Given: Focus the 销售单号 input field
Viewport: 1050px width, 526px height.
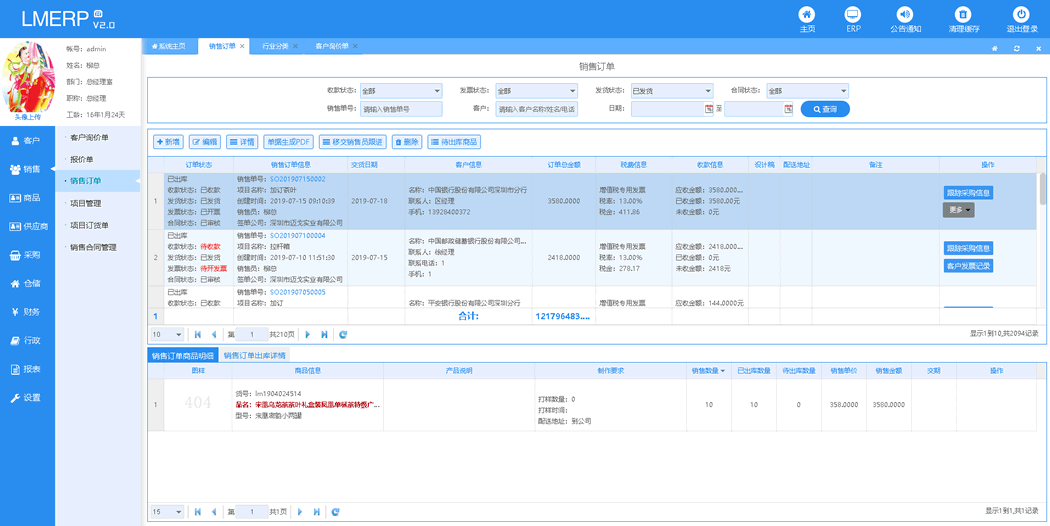Looking at the screenshot, I should (x=401, y=109).
